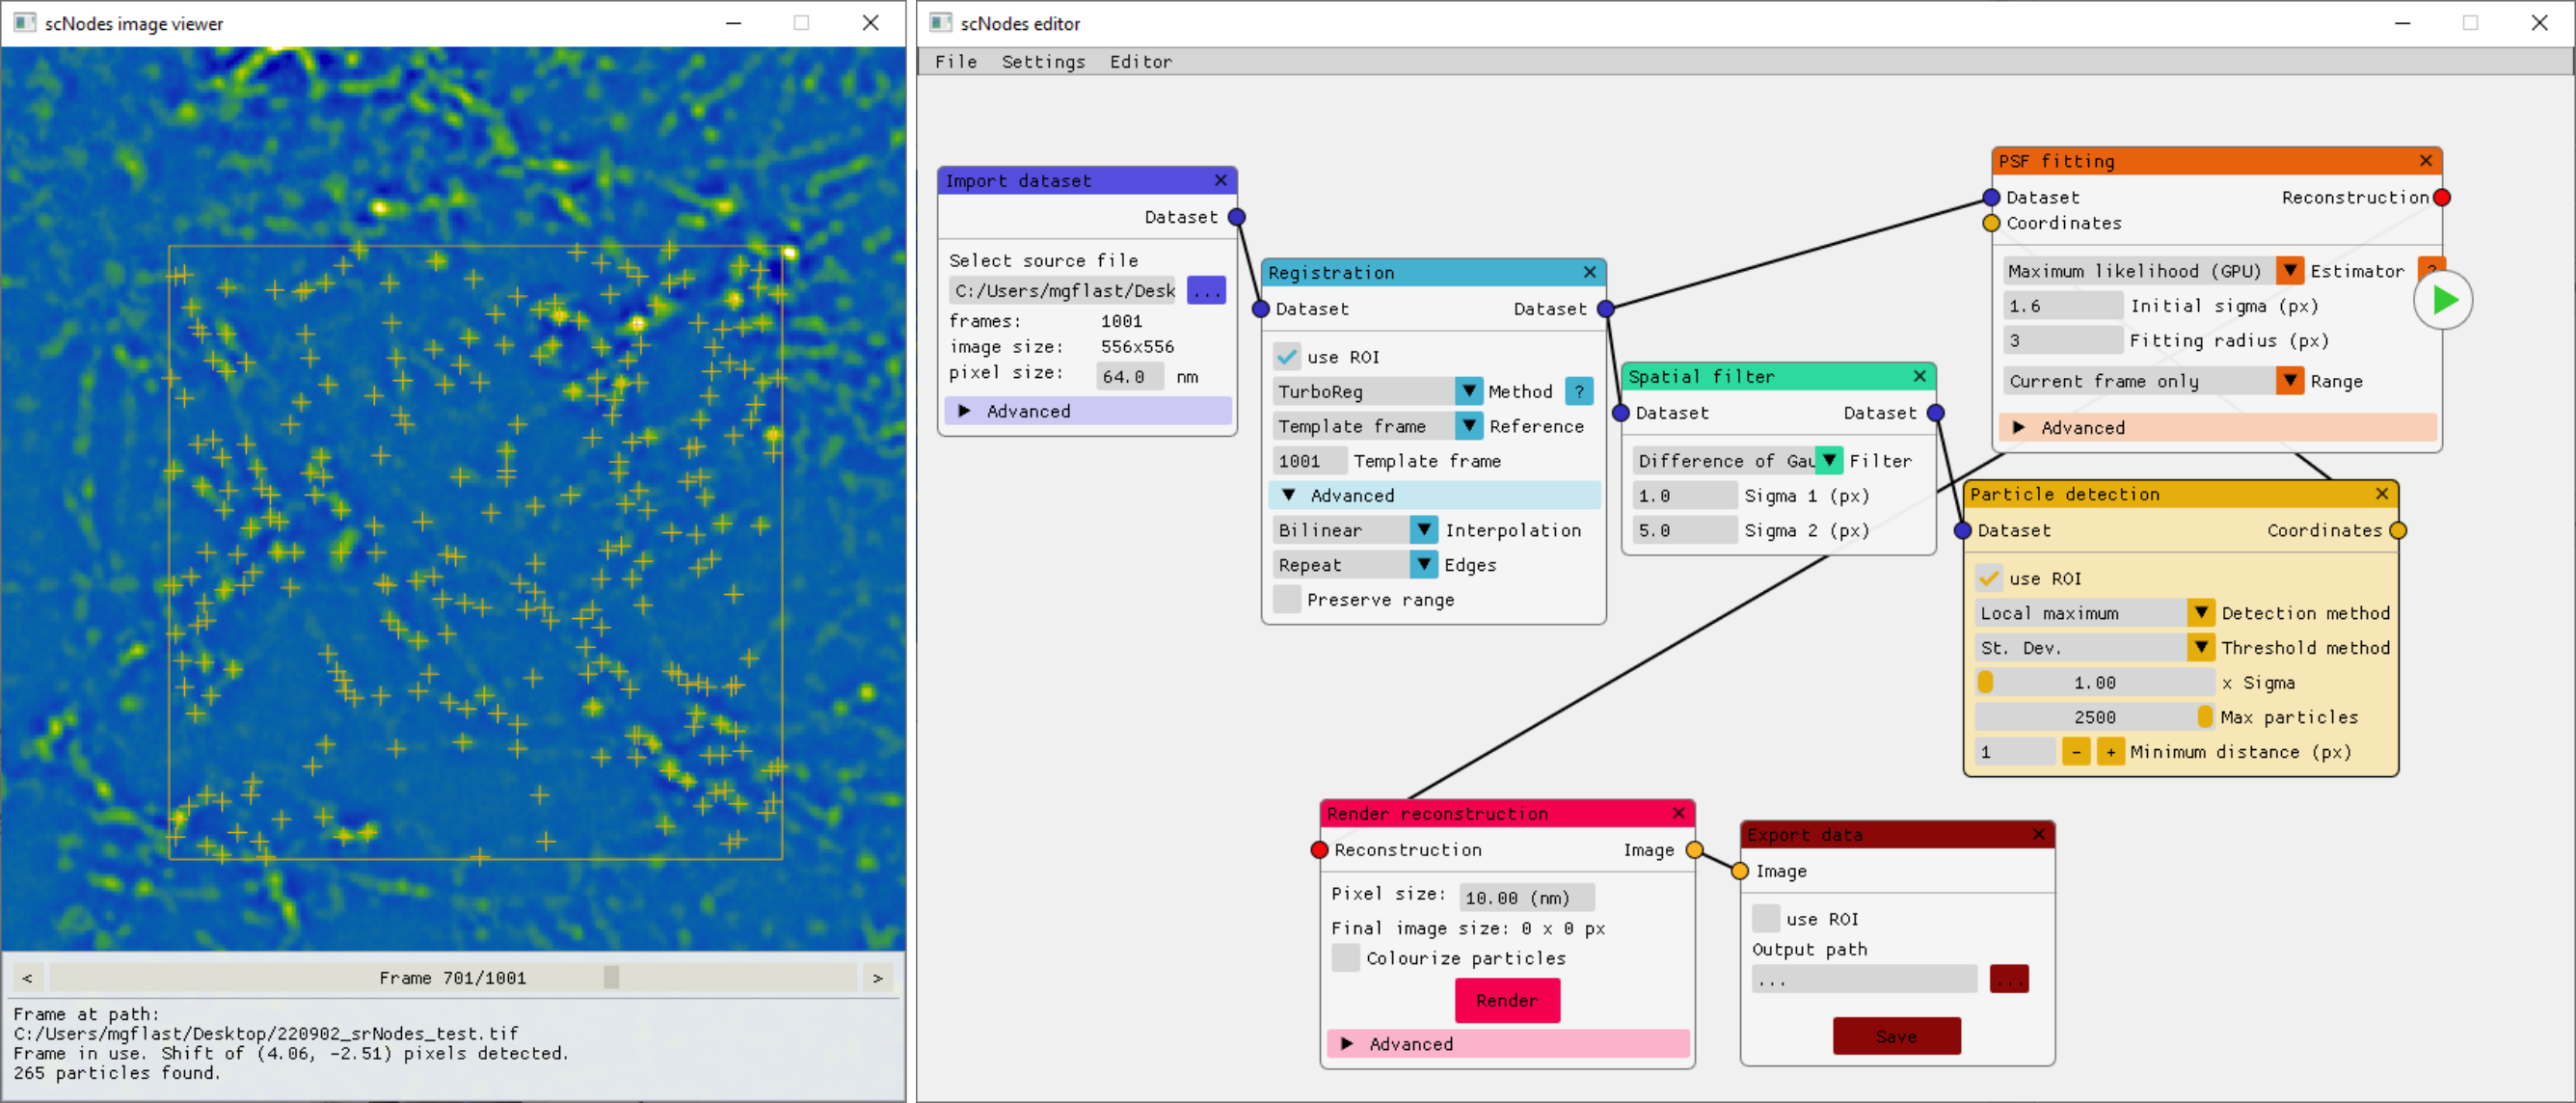Open the Estimator Maximum likelihood dropdown
The image size is (2576, 1103).
click(x=2289, y=271)
